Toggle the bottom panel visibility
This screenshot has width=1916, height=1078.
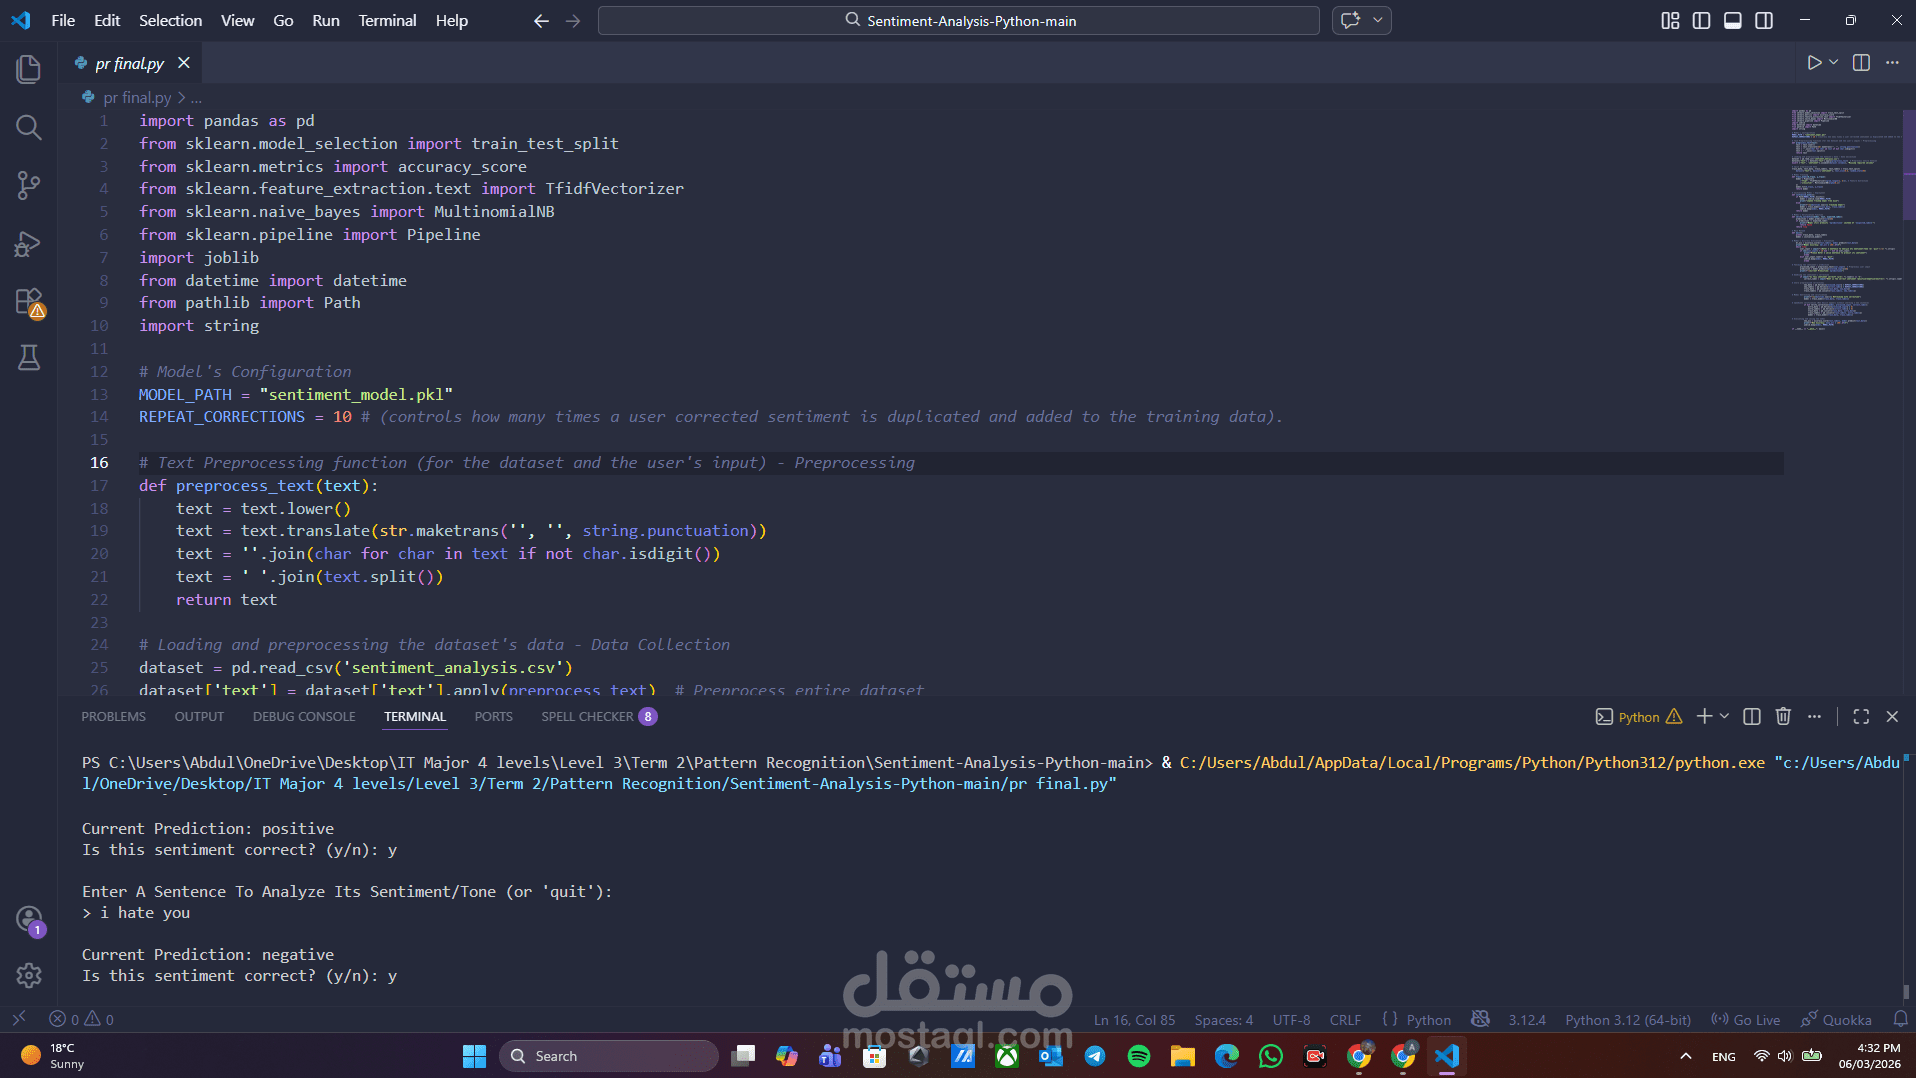tap(1733, 20)
